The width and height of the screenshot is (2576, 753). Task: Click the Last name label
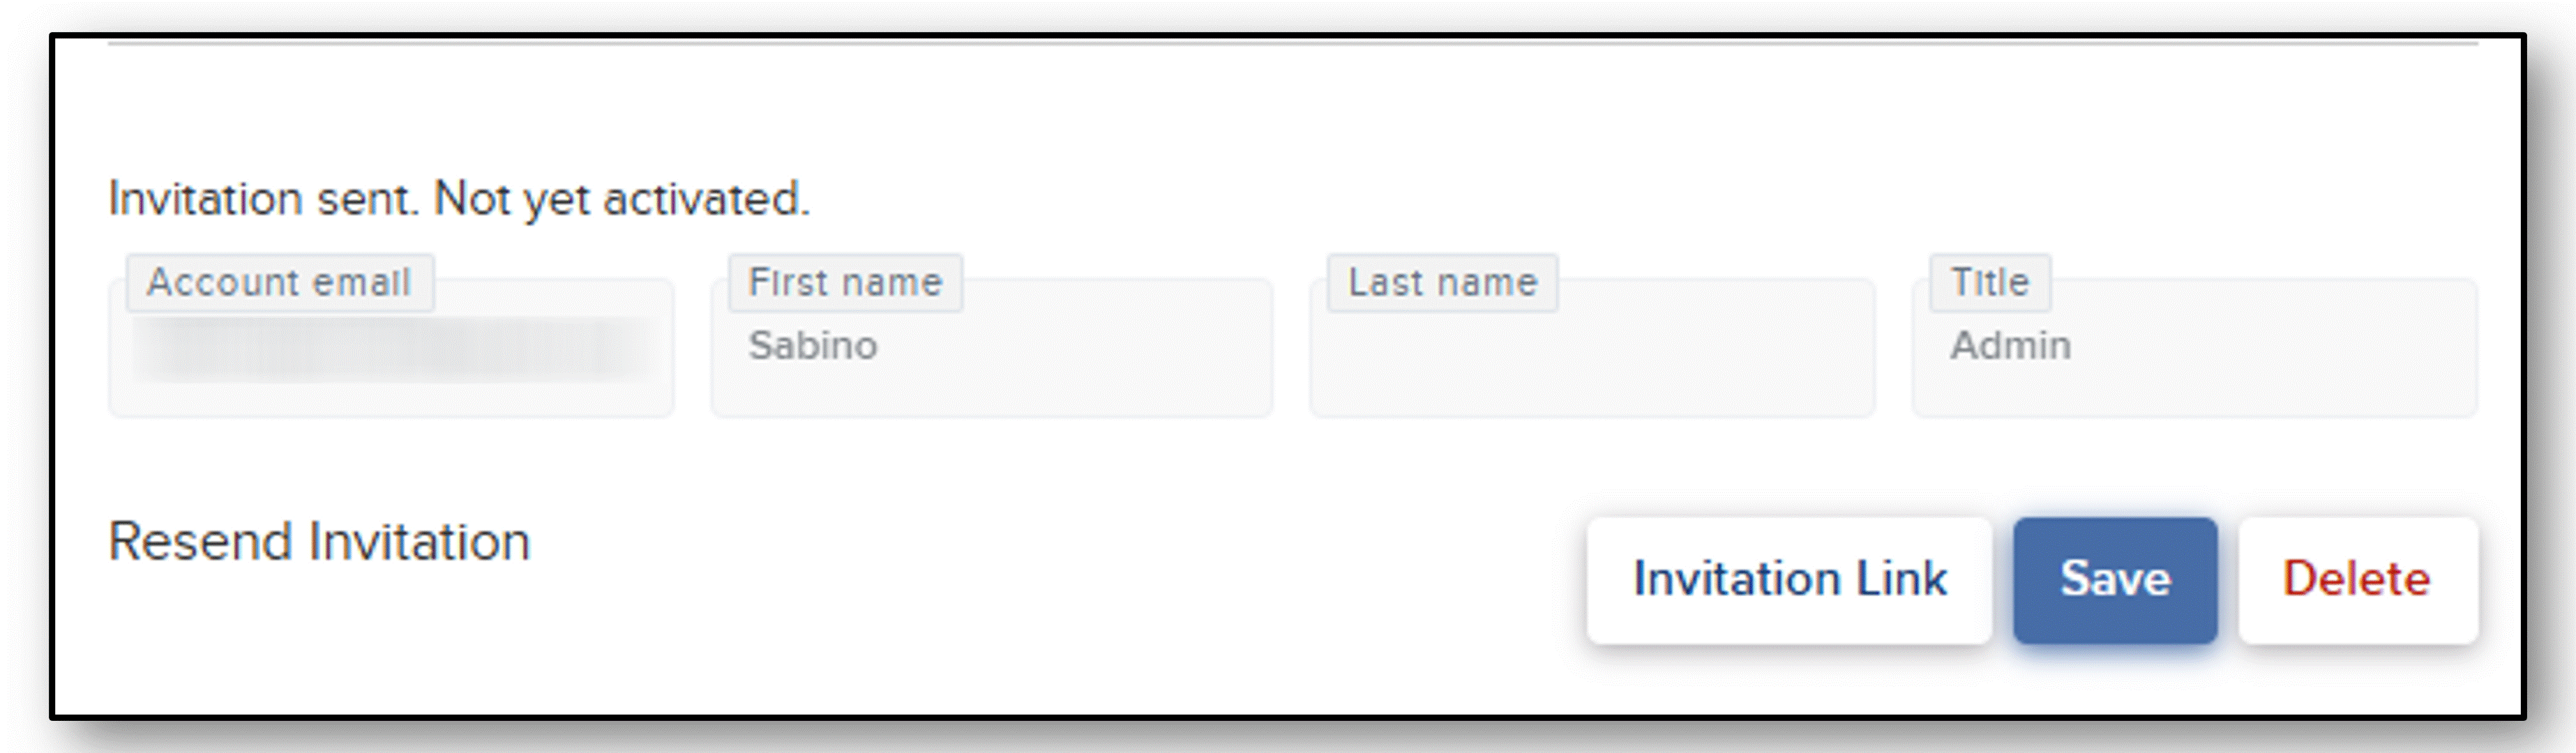1443,283
